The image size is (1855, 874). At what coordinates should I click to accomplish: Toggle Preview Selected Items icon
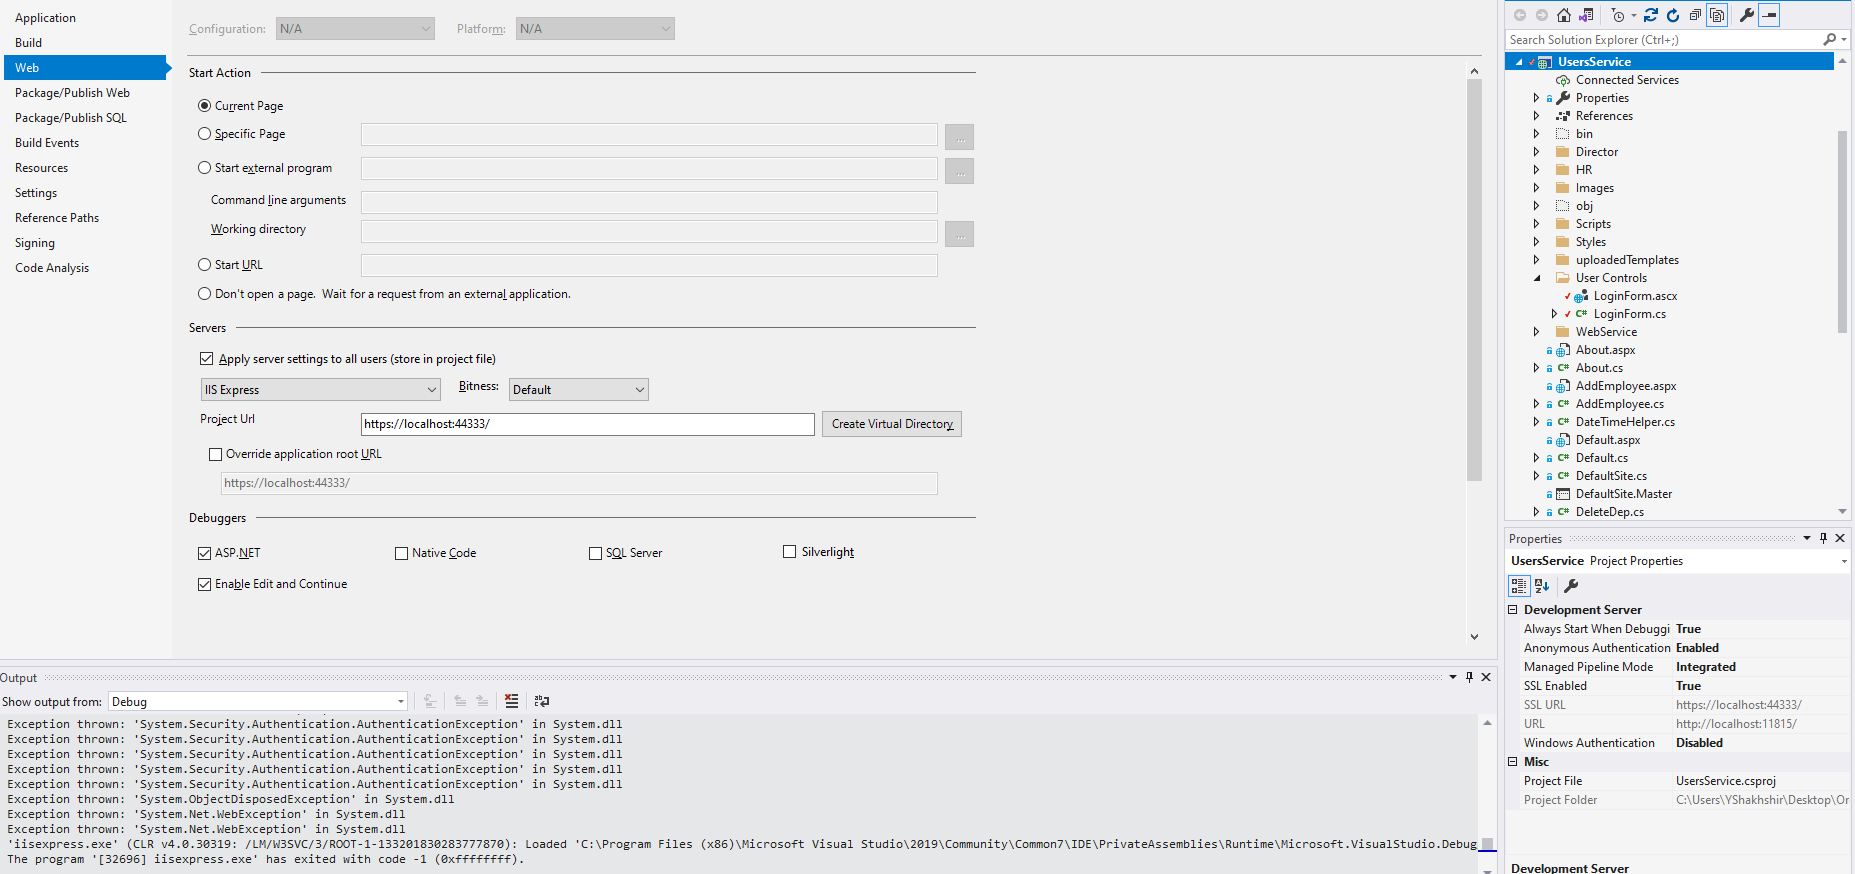click(1769, 15)
